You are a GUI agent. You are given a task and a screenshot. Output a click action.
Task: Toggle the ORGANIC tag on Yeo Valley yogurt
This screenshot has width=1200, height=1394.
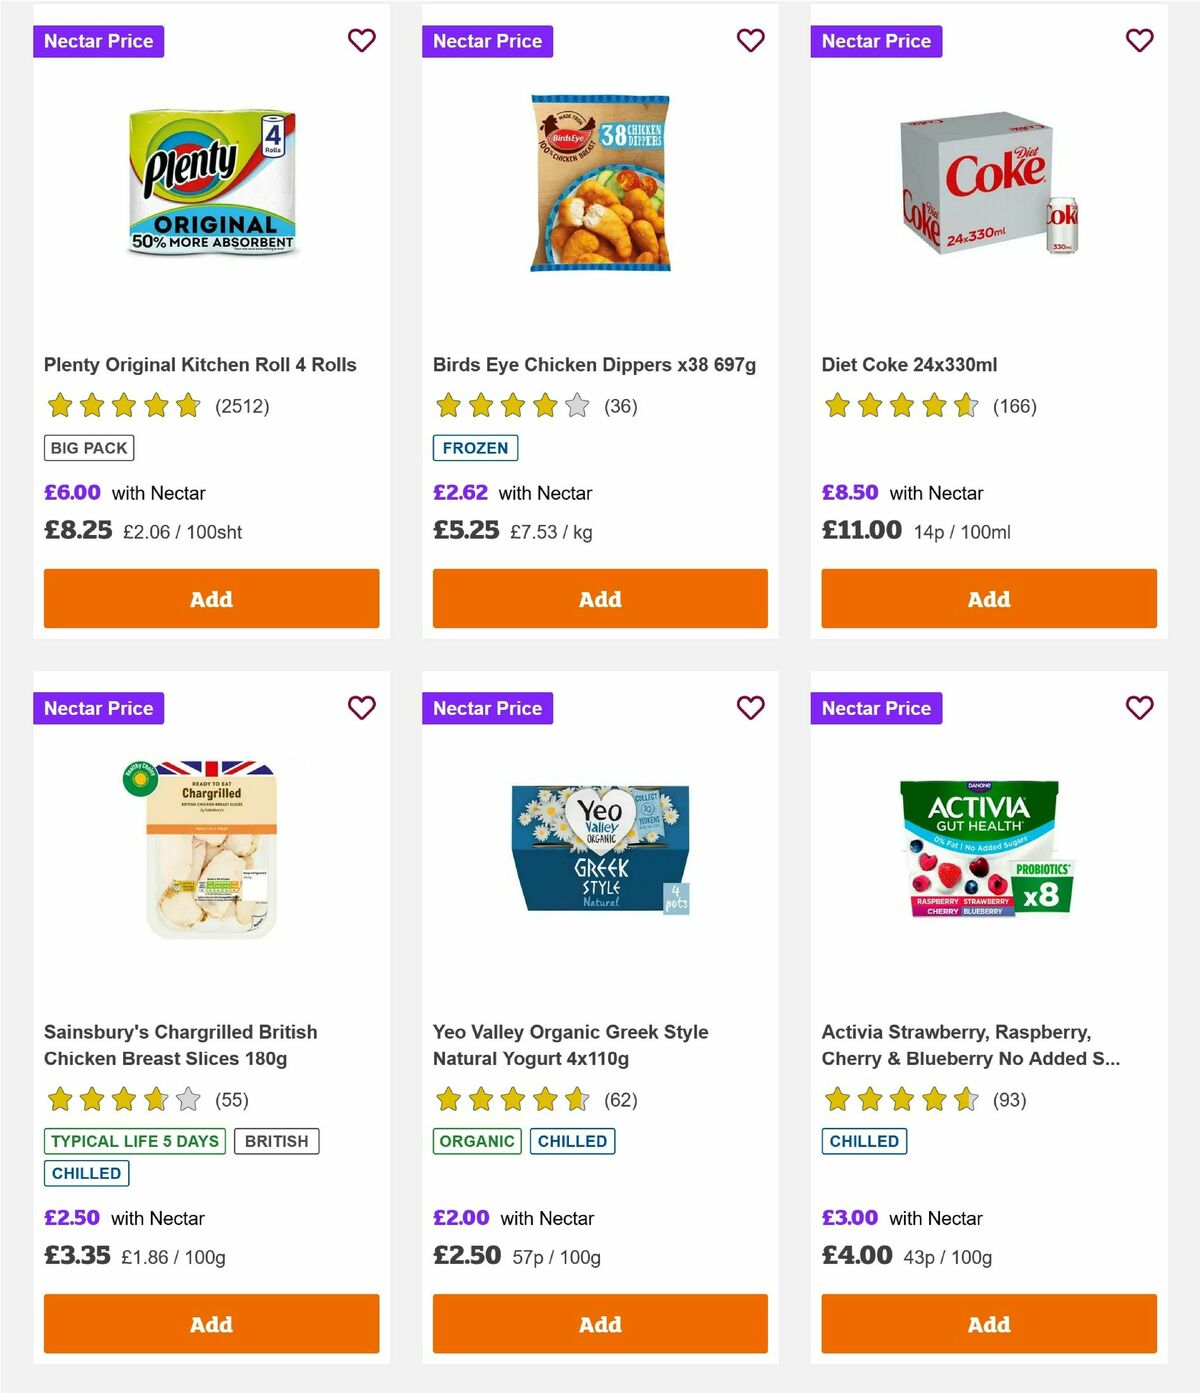476,1140
